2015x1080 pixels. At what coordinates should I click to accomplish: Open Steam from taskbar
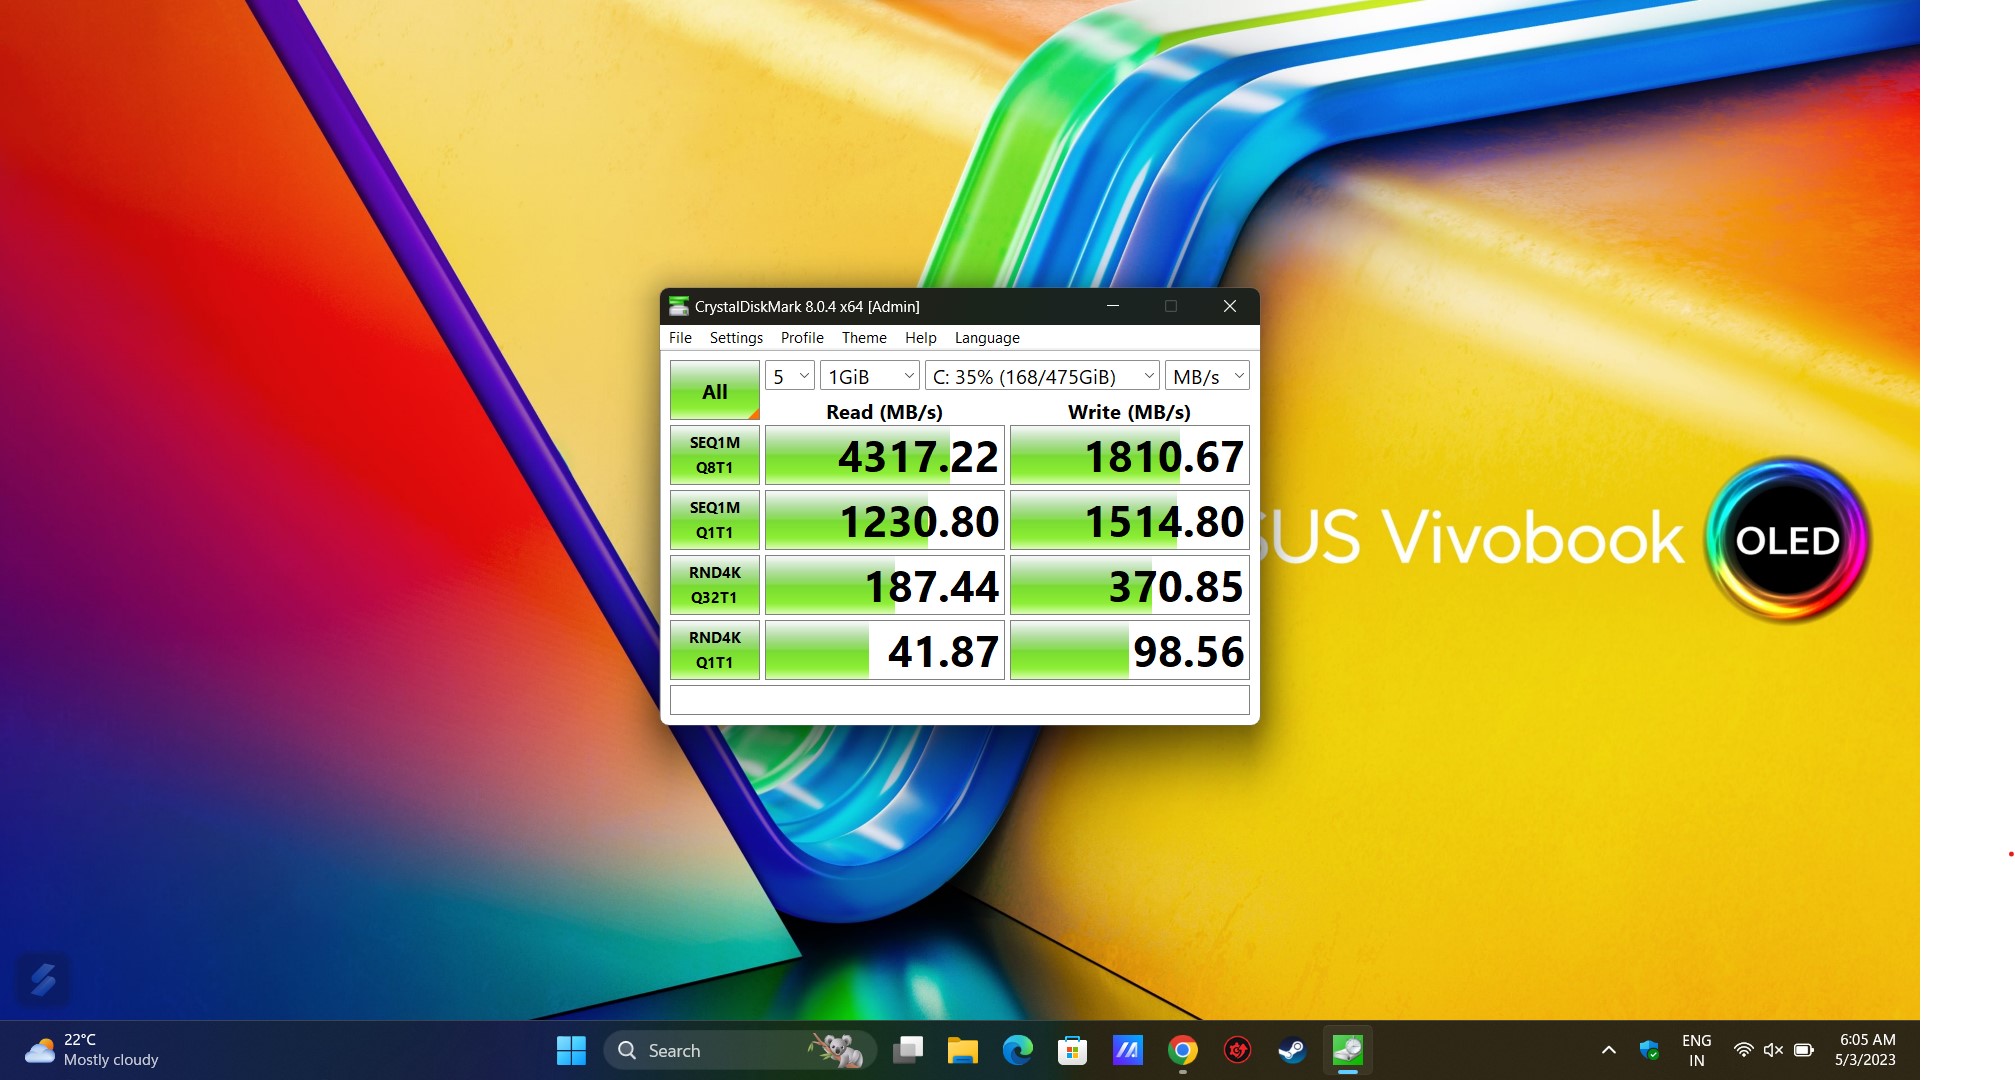[x=1292, y=1050]
